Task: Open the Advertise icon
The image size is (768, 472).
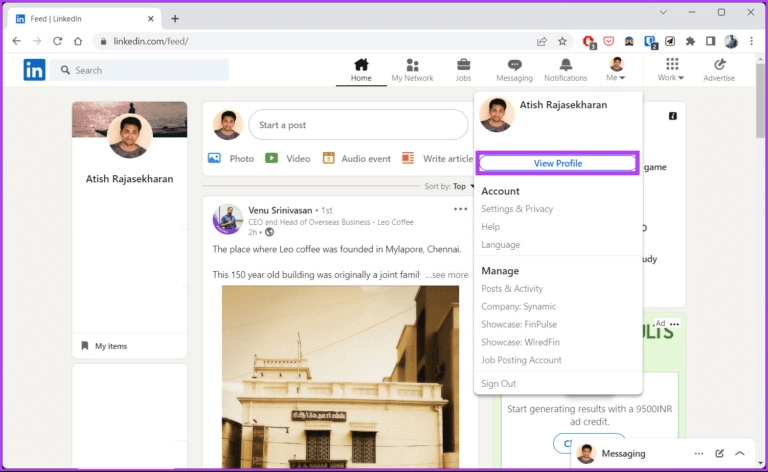Action: [719, 70]
